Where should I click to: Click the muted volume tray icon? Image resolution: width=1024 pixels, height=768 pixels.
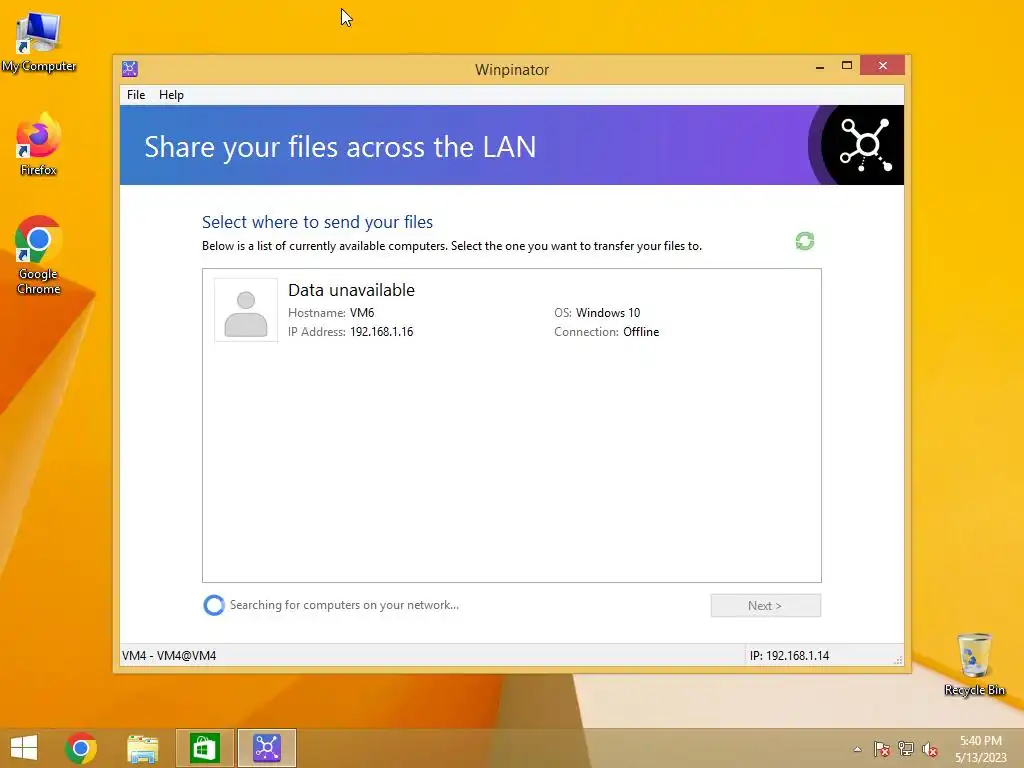point(930,749)
